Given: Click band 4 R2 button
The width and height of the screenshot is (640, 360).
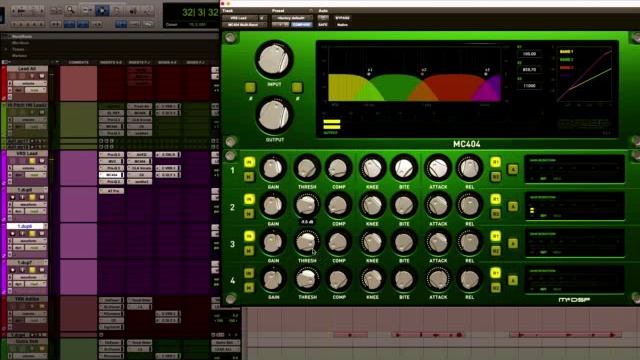Looking at the screenshot, I should 495,287.
